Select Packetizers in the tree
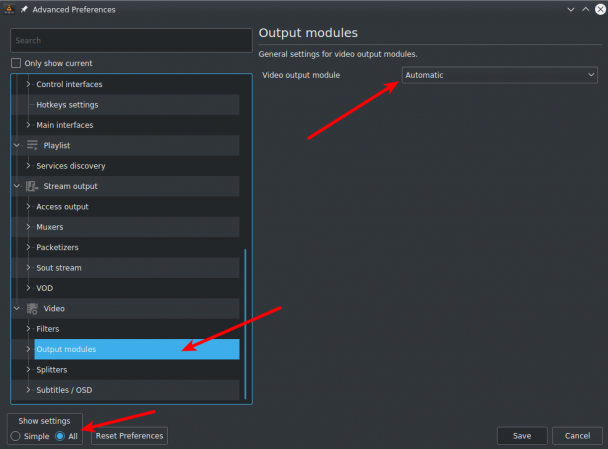The image size is (608, 449). (57, 247)
